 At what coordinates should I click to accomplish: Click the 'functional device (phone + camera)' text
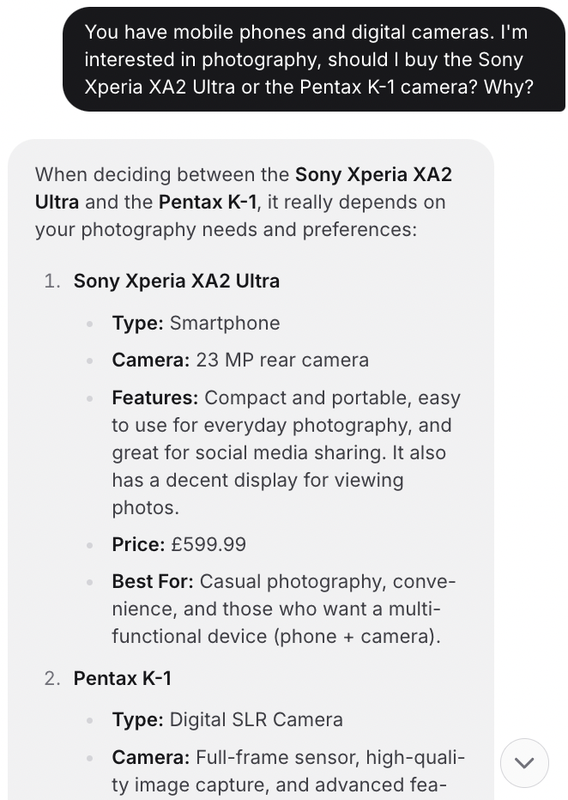coord(276,637)
